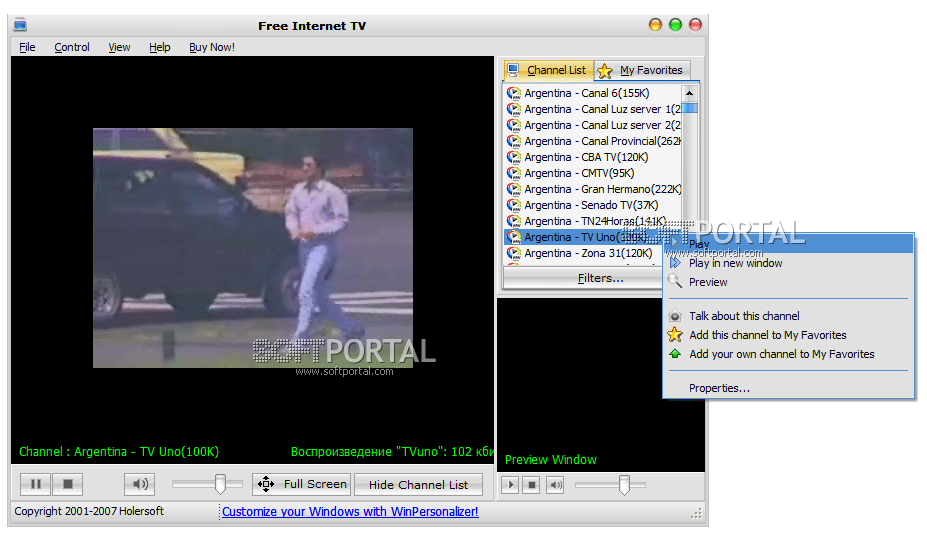Choose Play in new window
The width and height of the screenshot is (927, 535).
coord(789,263)
